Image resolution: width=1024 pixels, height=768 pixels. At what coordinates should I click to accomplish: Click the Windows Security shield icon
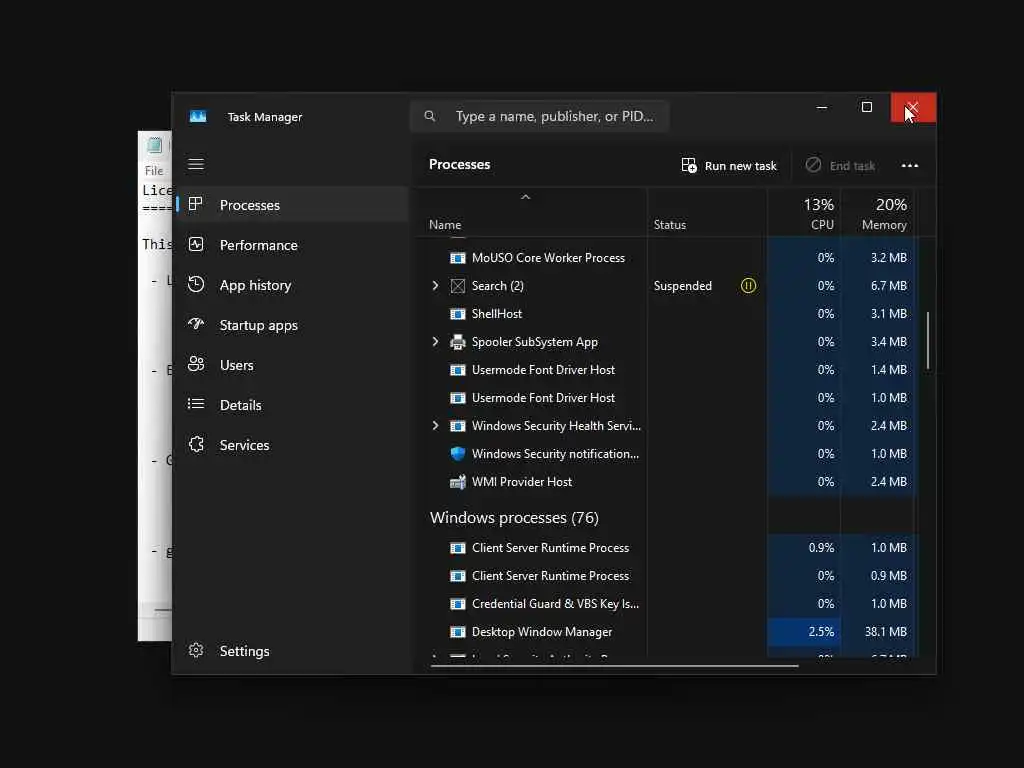(458, 453)
